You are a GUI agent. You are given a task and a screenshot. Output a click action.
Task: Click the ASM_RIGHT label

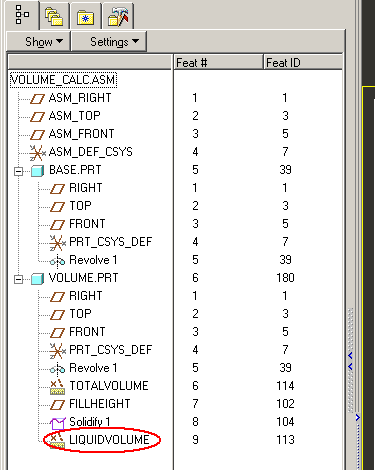coord(80,98)
